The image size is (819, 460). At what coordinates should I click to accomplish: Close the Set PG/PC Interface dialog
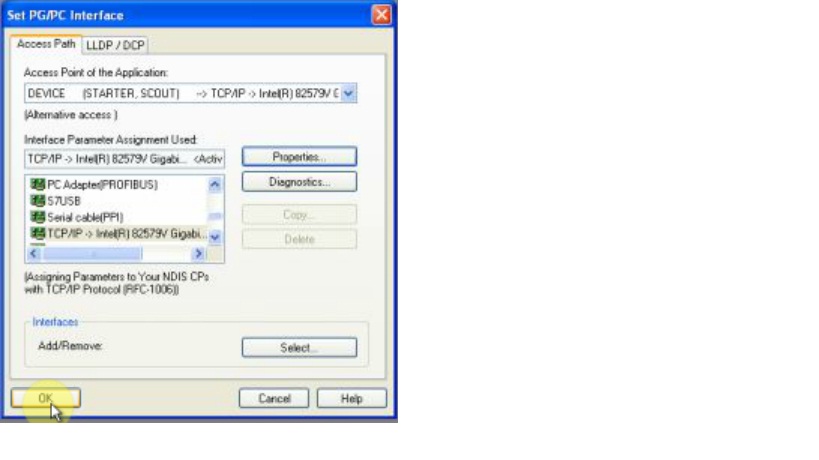(x=381, y=15)
